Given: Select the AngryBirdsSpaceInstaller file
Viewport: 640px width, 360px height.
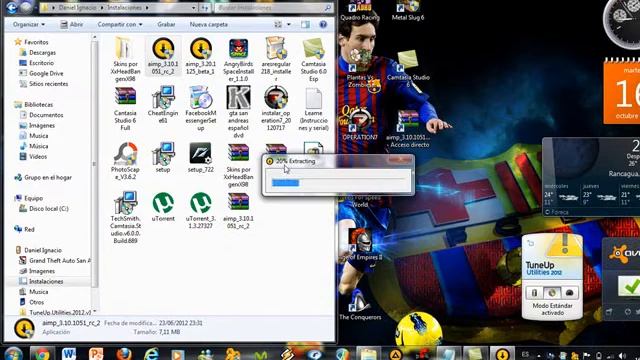Looking at the screenshot, I should [238, 60].
